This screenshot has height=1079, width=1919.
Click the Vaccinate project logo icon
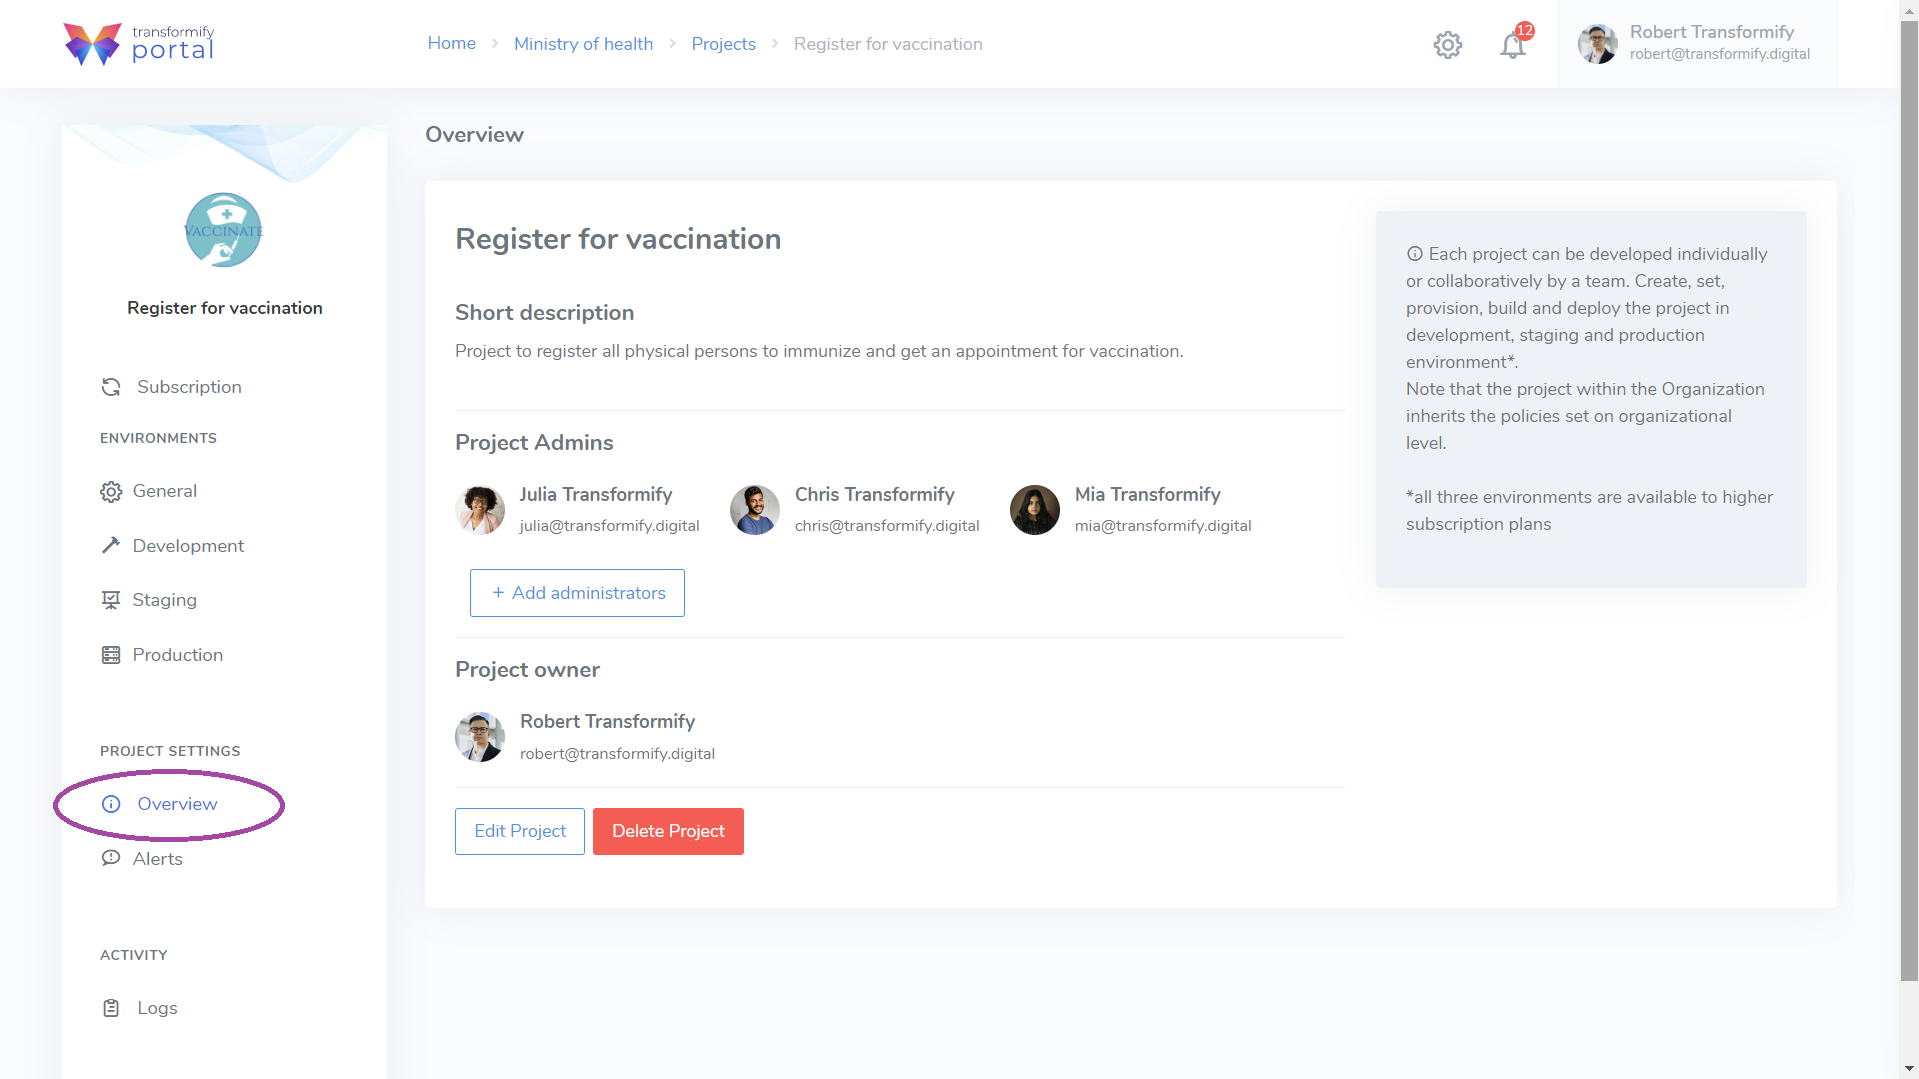224,230
